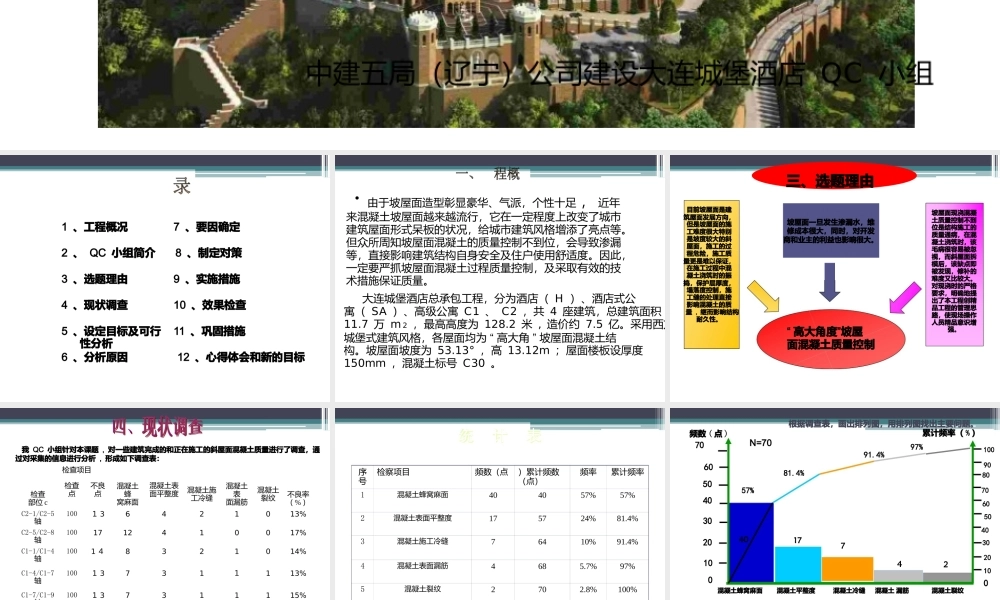The image size is (1000, 600).
Task: Click the dark blue bar in the Pareto chart
Action: pyautogui.click(x=751, y=542)
